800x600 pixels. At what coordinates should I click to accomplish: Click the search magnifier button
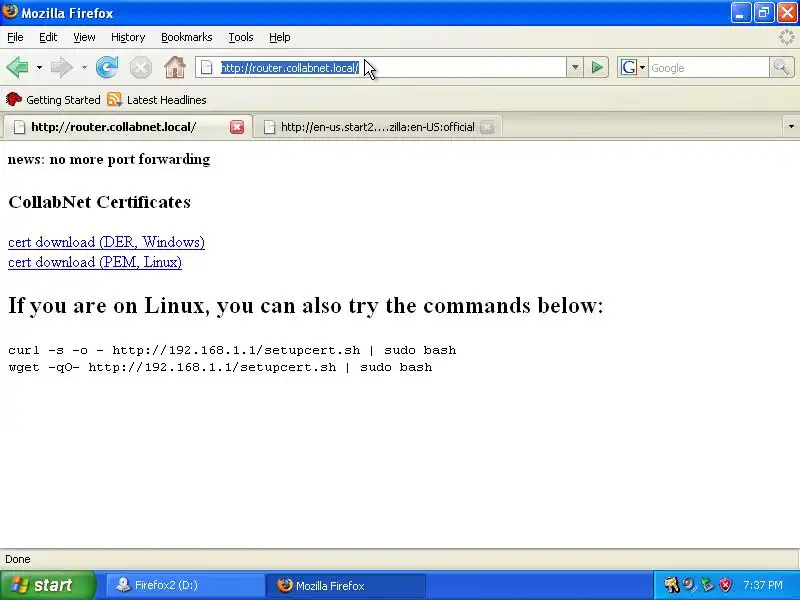pyautogui.click(x=781, y=67)
